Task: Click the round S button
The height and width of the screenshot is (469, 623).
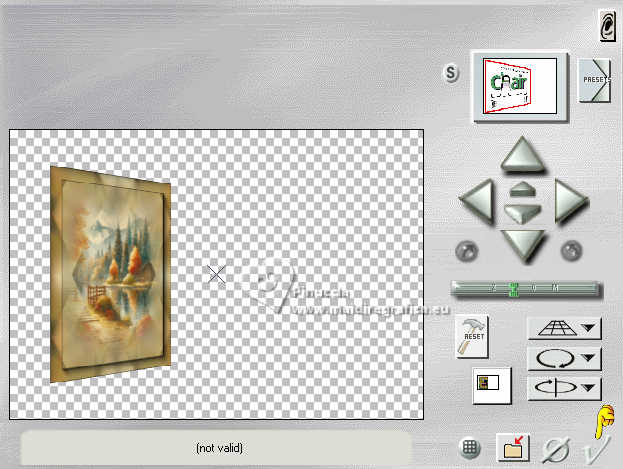Action: [x=451, y=73]
